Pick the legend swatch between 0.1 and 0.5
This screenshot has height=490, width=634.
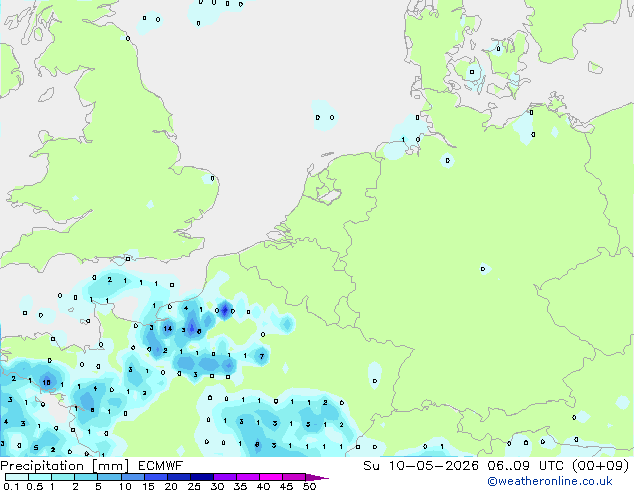point(17,477)
